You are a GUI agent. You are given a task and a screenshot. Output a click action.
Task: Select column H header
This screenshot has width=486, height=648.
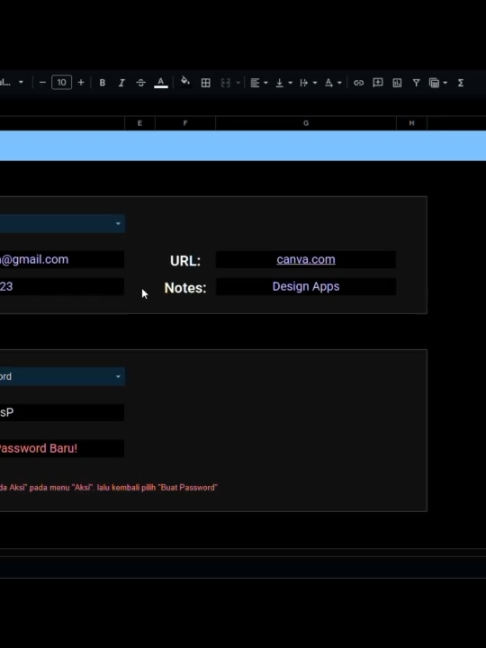(412, 123)
